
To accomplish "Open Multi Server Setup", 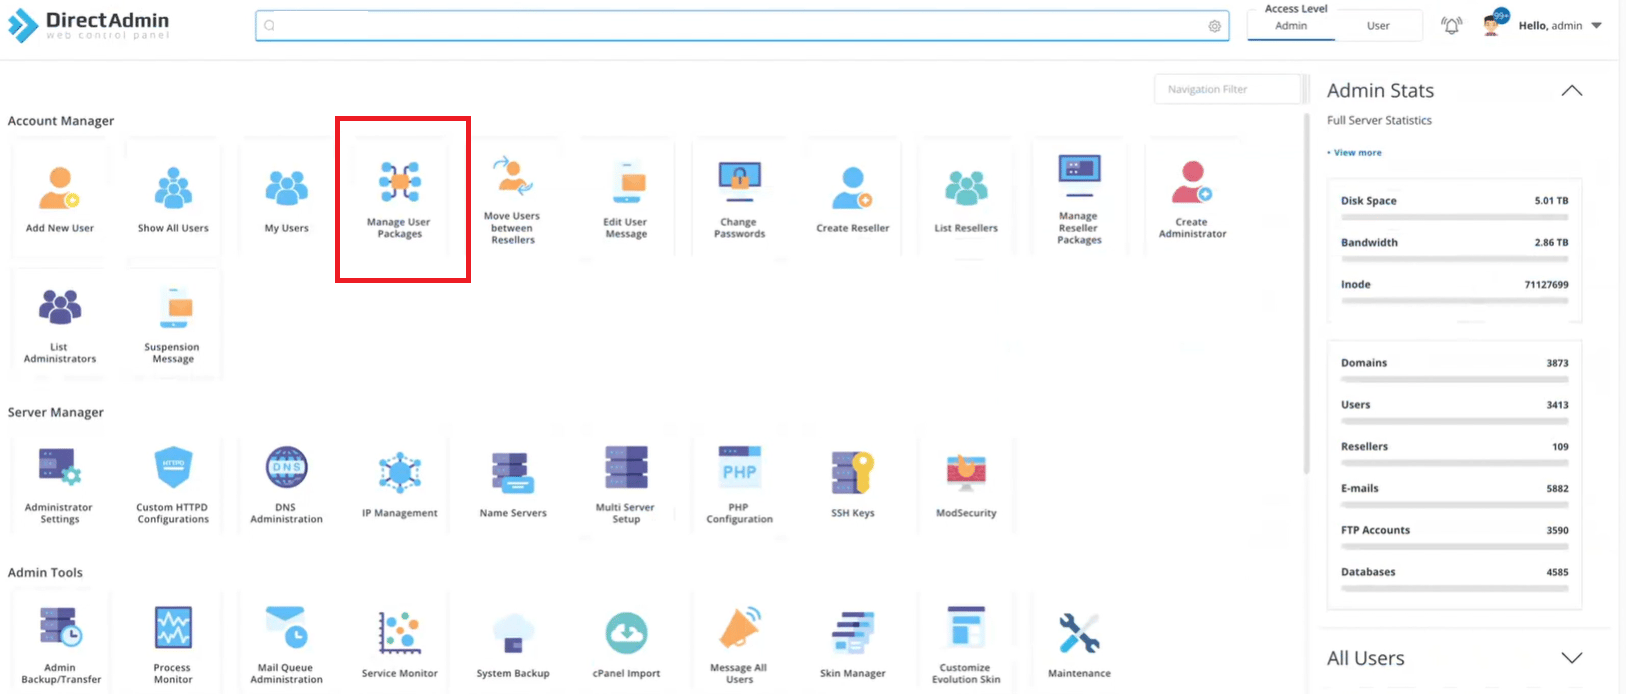I will [626, 484].
